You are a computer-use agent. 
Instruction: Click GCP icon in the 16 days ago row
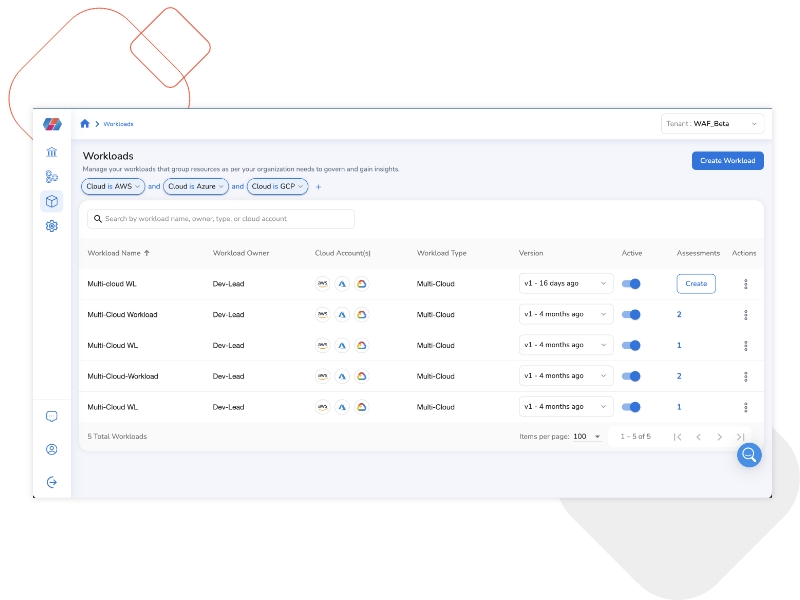361,284
